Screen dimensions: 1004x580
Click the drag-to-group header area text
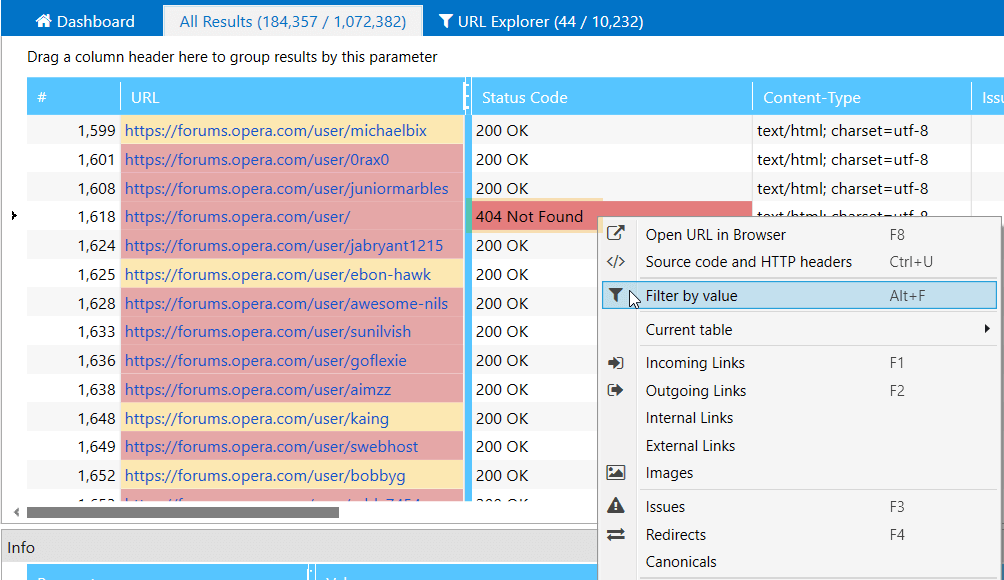pyautogui.click(x=232, y=57)
